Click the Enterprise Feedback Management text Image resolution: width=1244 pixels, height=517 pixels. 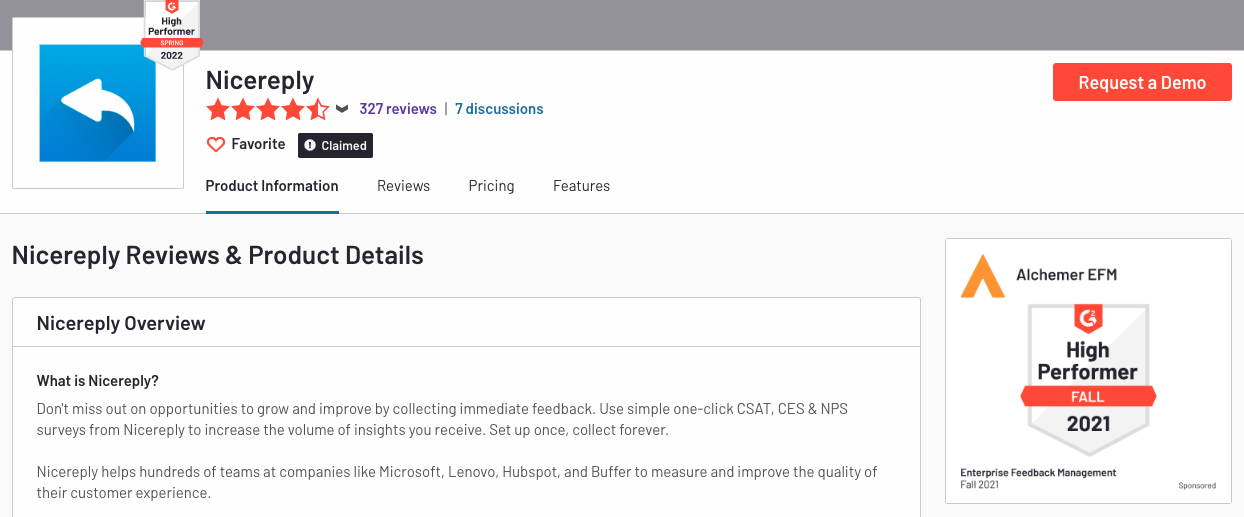[x=1038, y=472]
